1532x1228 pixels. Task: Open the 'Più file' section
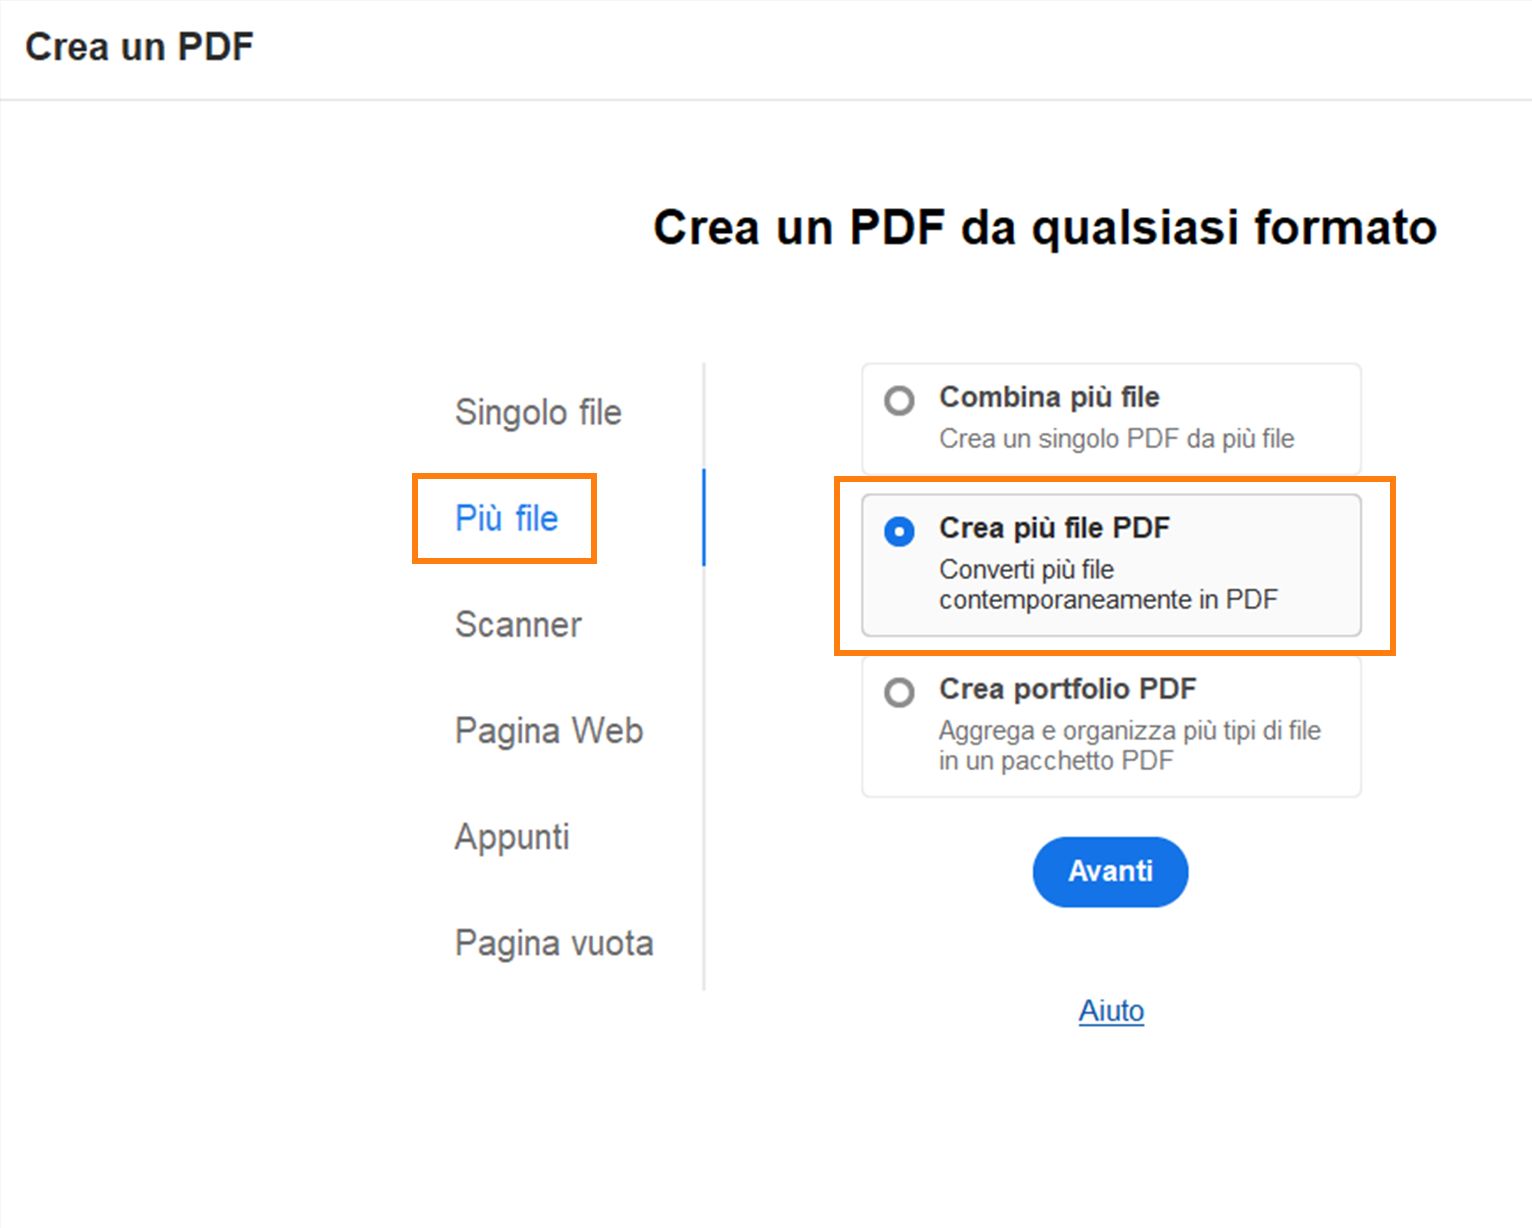coord(505,518)
